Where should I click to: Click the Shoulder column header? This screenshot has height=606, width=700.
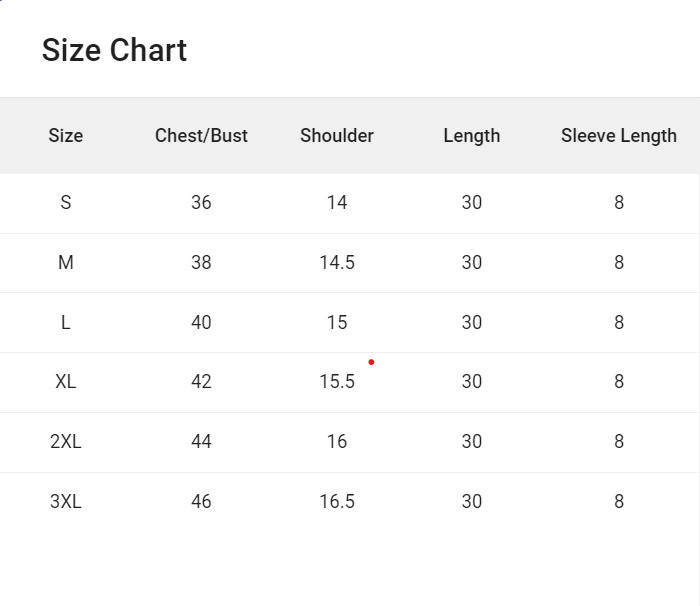click(x=337, y=136)
